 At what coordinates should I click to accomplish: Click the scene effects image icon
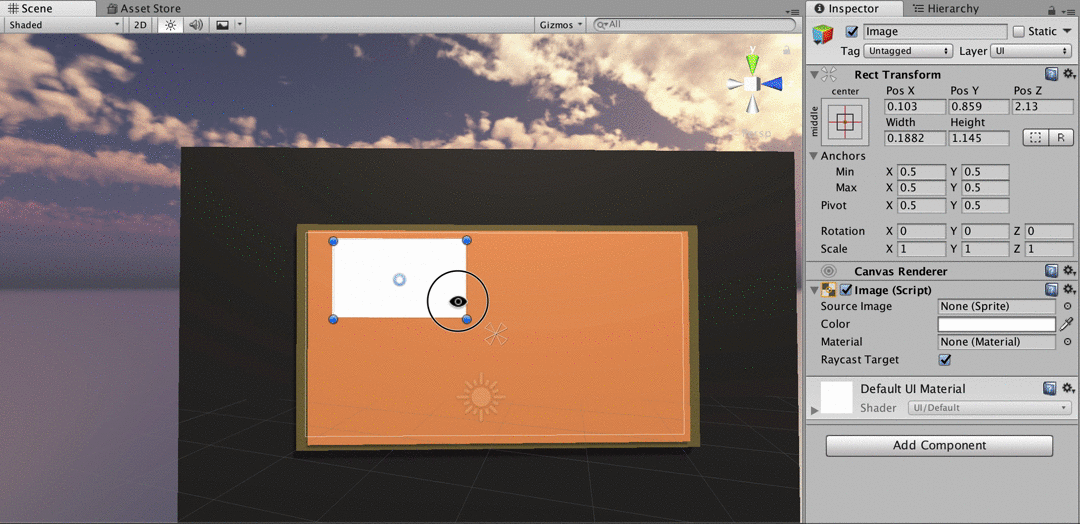coord(222,25)
